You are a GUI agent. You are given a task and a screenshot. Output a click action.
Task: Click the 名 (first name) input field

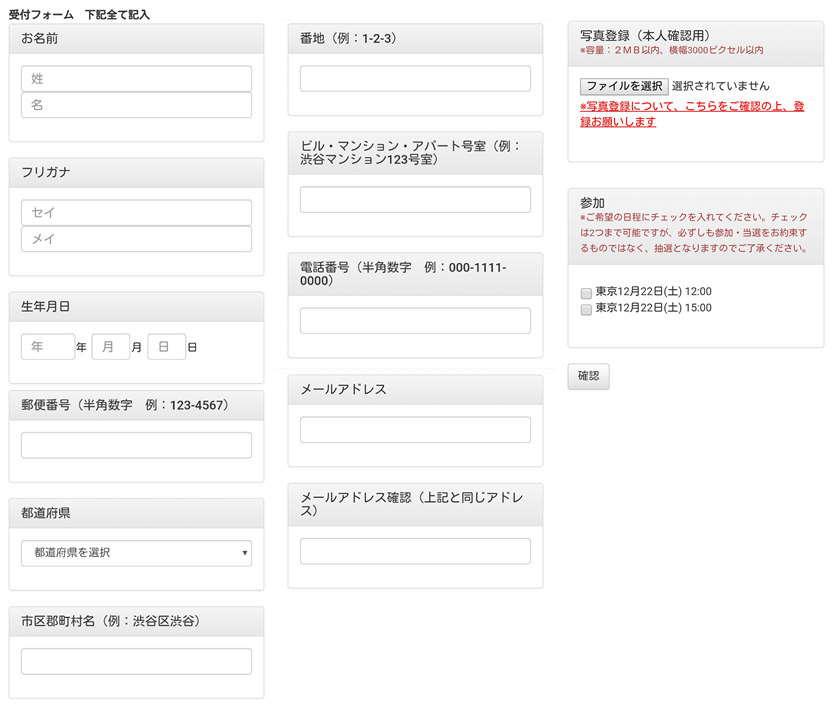136,105
